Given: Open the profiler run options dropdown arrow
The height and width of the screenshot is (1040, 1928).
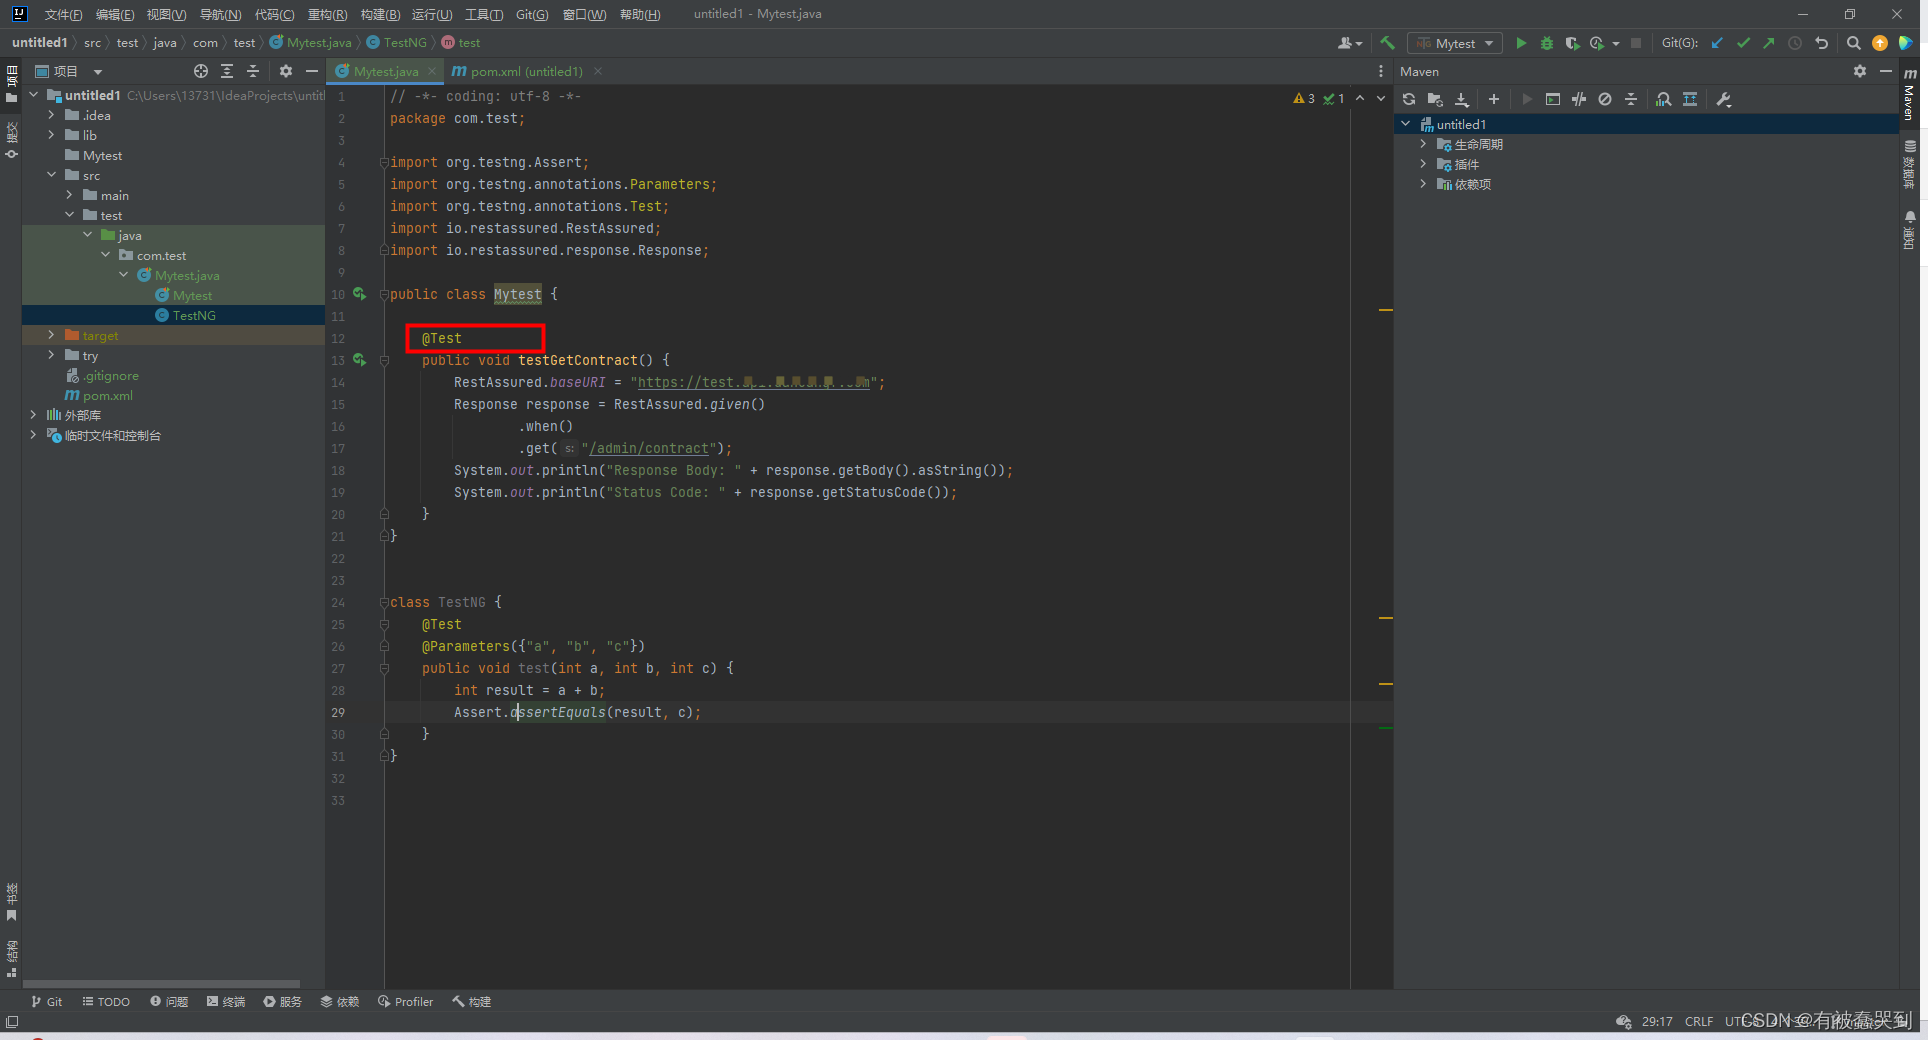Looking at the screenshot, I should 1616,43.
